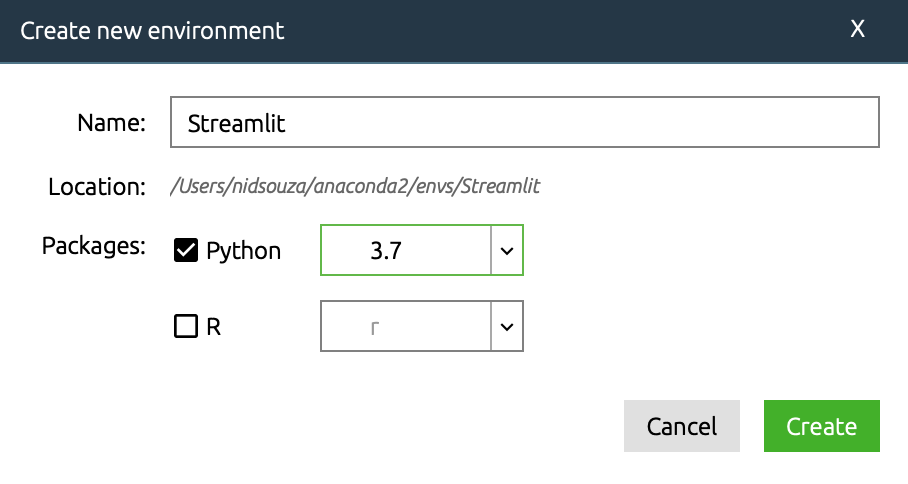Click the greyed 'r' placeholder value
This screenshot has height=484, width=908.
pos(374,328)
